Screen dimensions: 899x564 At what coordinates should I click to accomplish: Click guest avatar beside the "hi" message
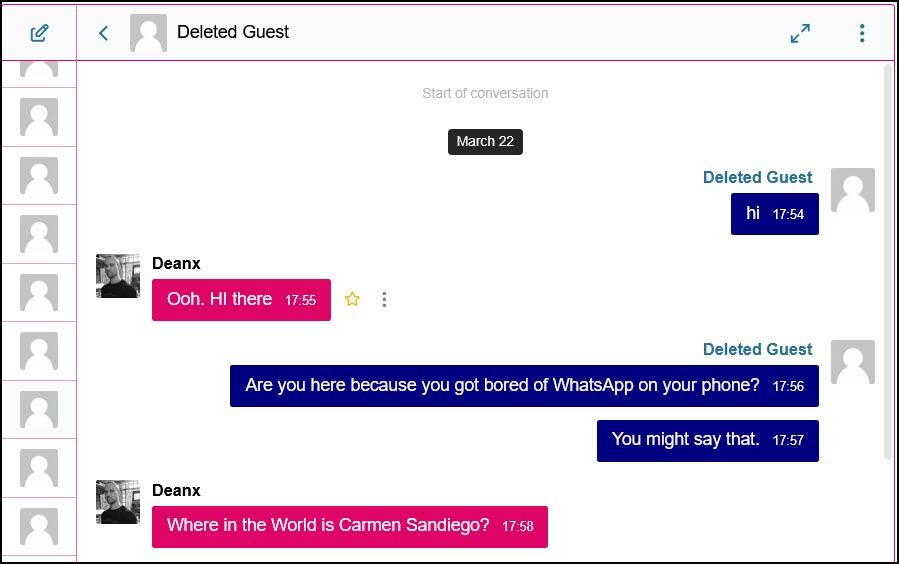pyautogui.click(x=852, y=190)
